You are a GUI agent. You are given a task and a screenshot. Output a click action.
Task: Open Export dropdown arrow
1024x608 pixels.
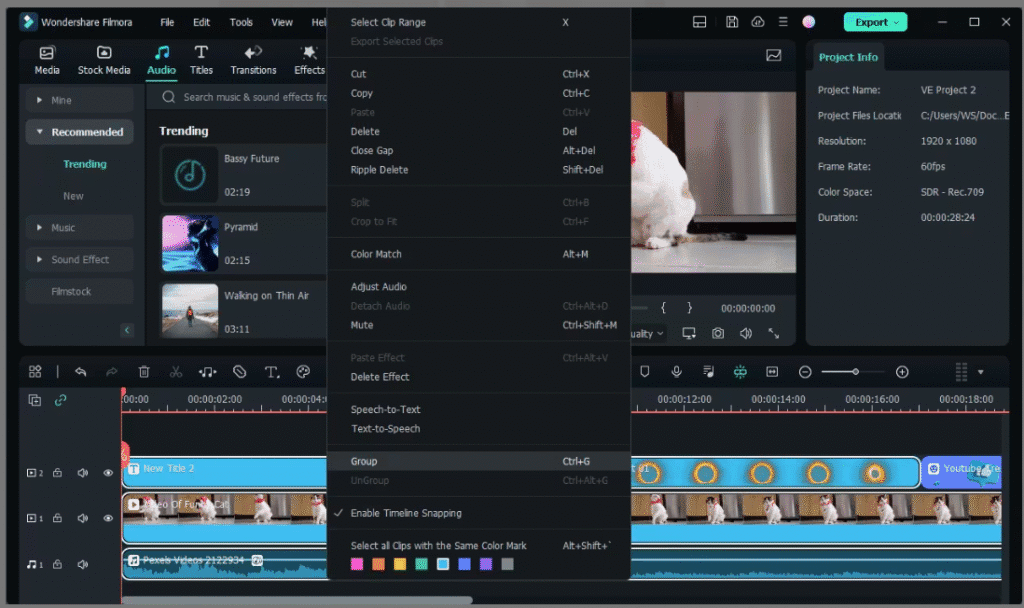tap(897, 22)
